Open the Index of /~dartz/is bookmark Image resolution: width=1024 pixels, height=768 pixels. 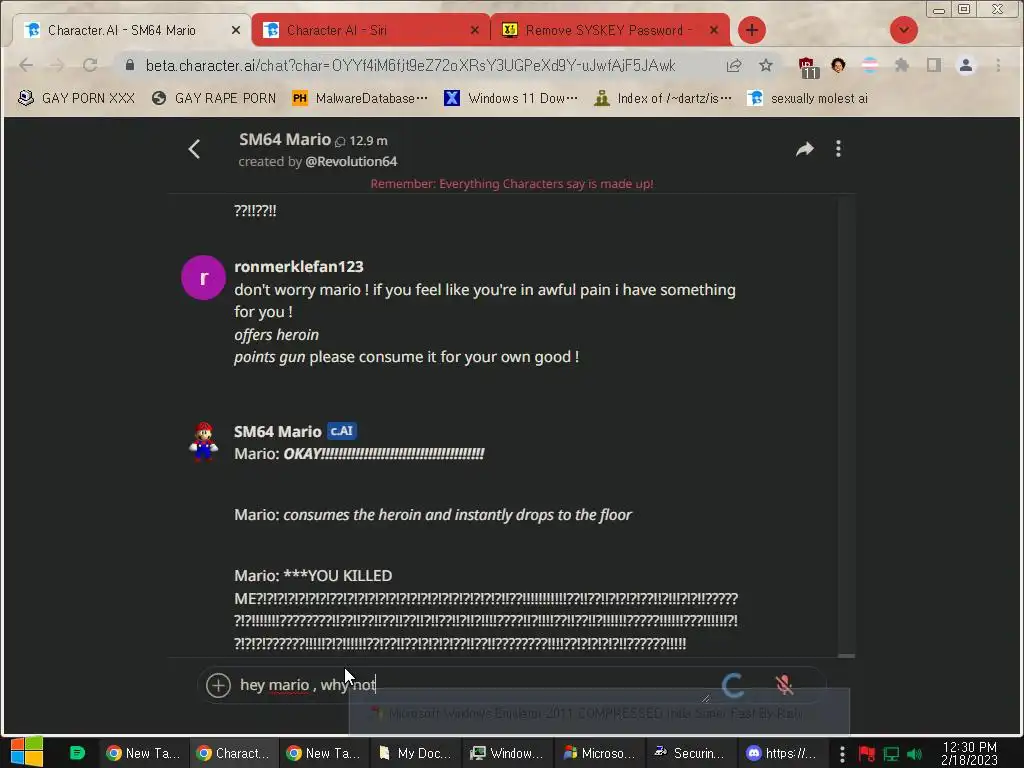663,98
